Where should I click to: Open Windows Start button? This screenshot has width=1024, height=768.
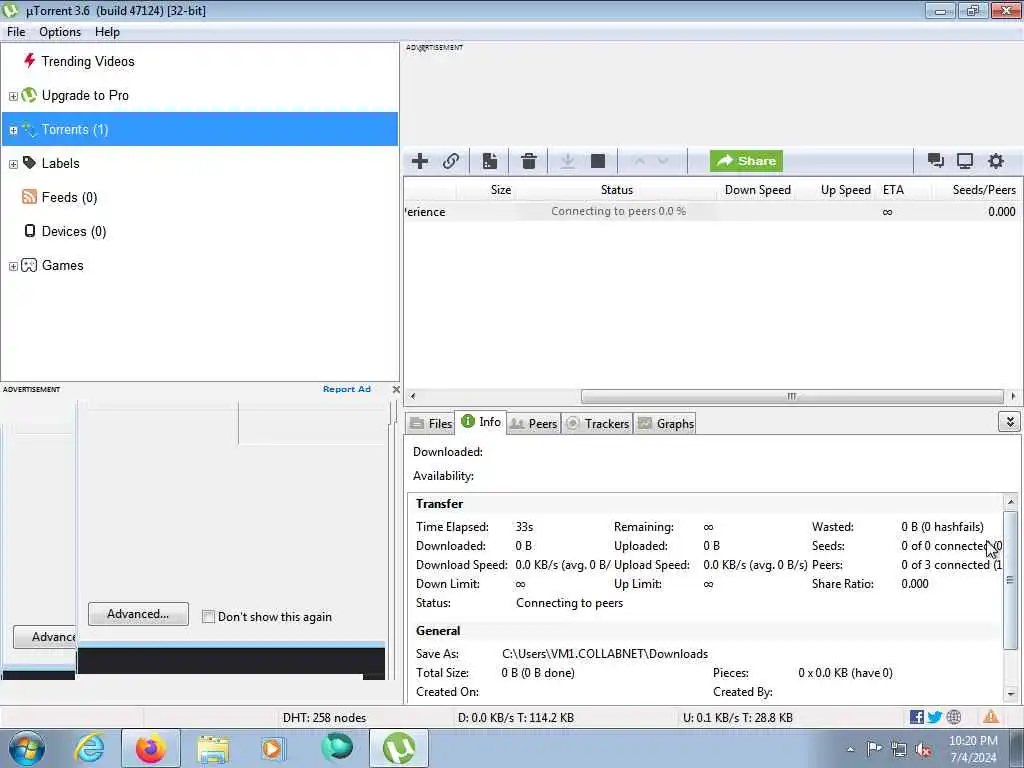[27, 748]
